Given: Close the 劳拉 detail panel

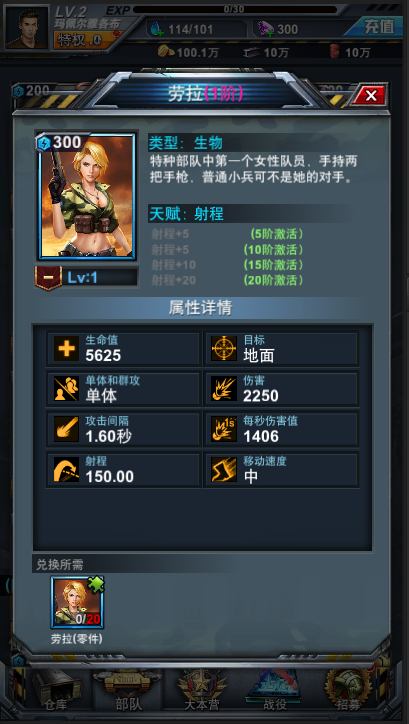Looking at the screenshot, I should click(371, 96).
